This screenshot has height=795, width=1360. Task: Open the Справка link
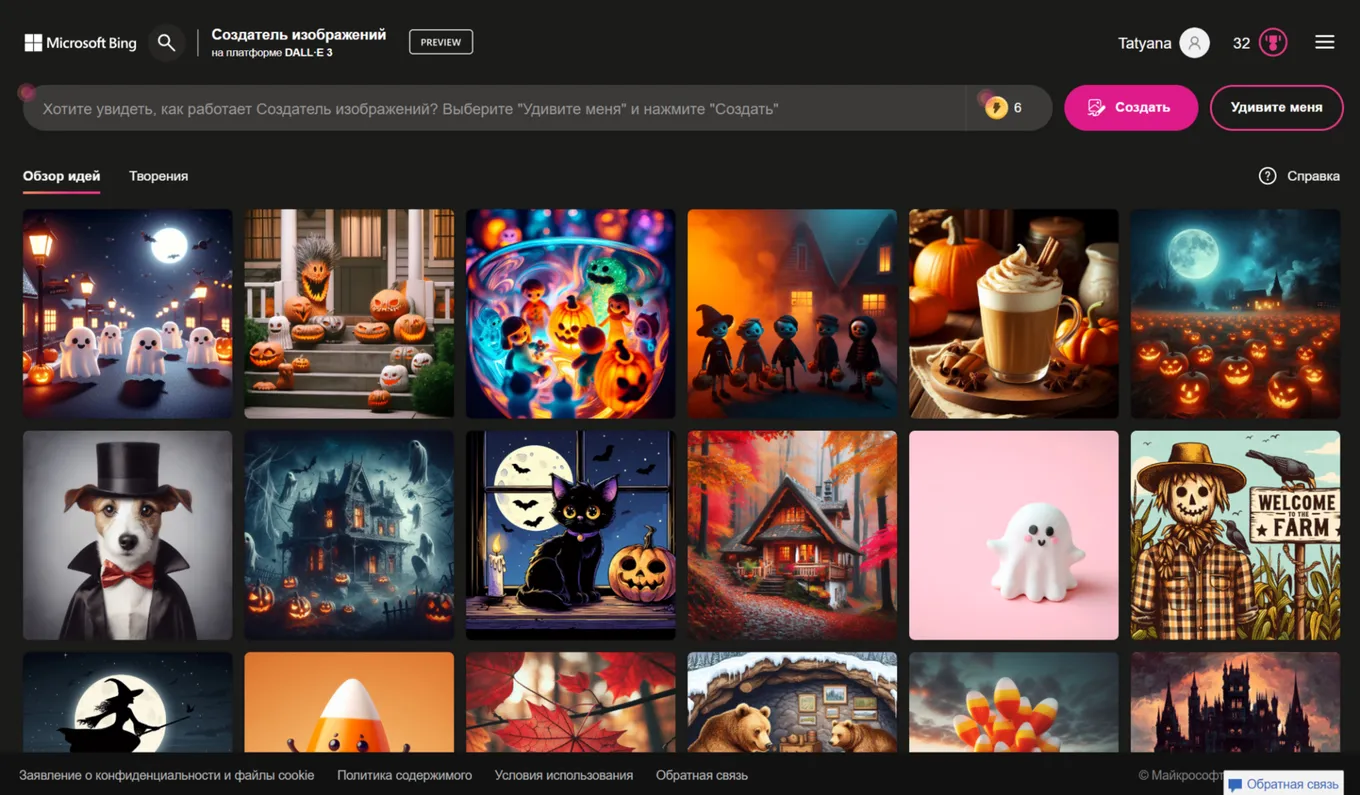[1313, 176]
